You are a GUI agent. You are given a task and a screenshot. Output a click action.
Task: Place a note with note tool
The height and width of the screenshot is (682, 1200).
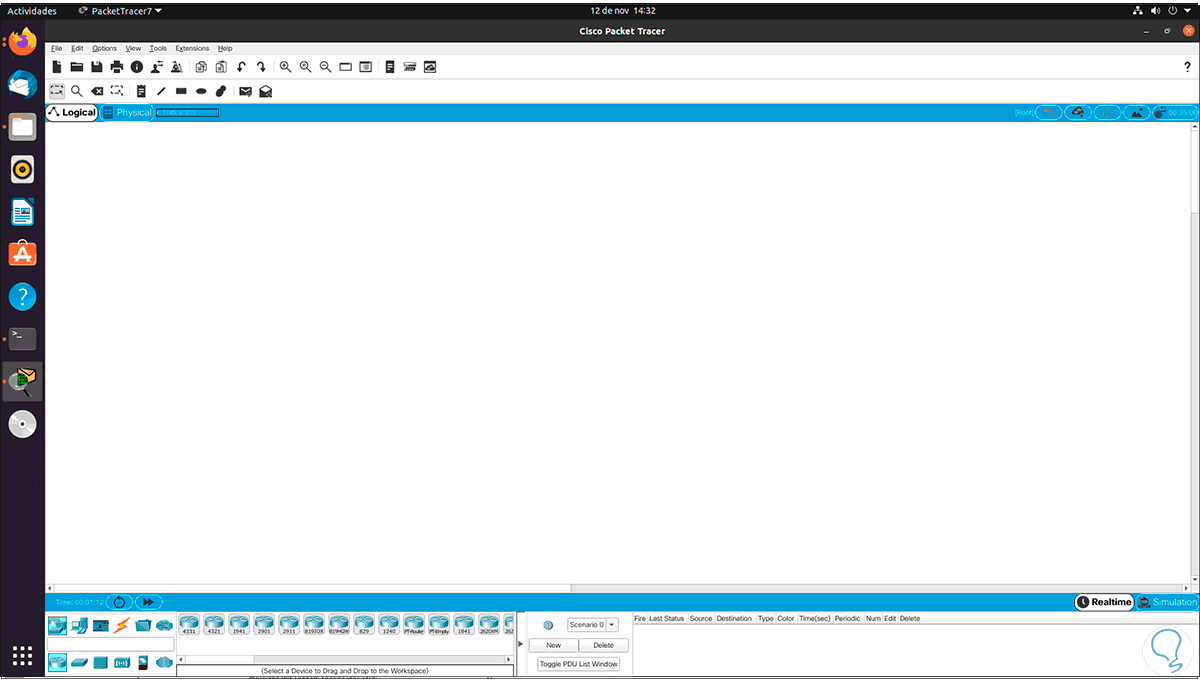[141, 91]
